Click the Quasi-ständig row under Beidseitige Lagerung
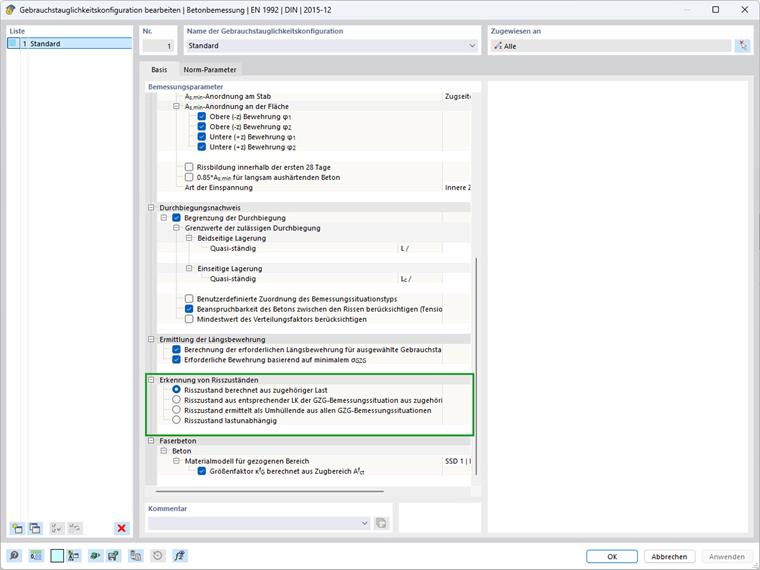This screenshot has height=570, width=760. 314,248
